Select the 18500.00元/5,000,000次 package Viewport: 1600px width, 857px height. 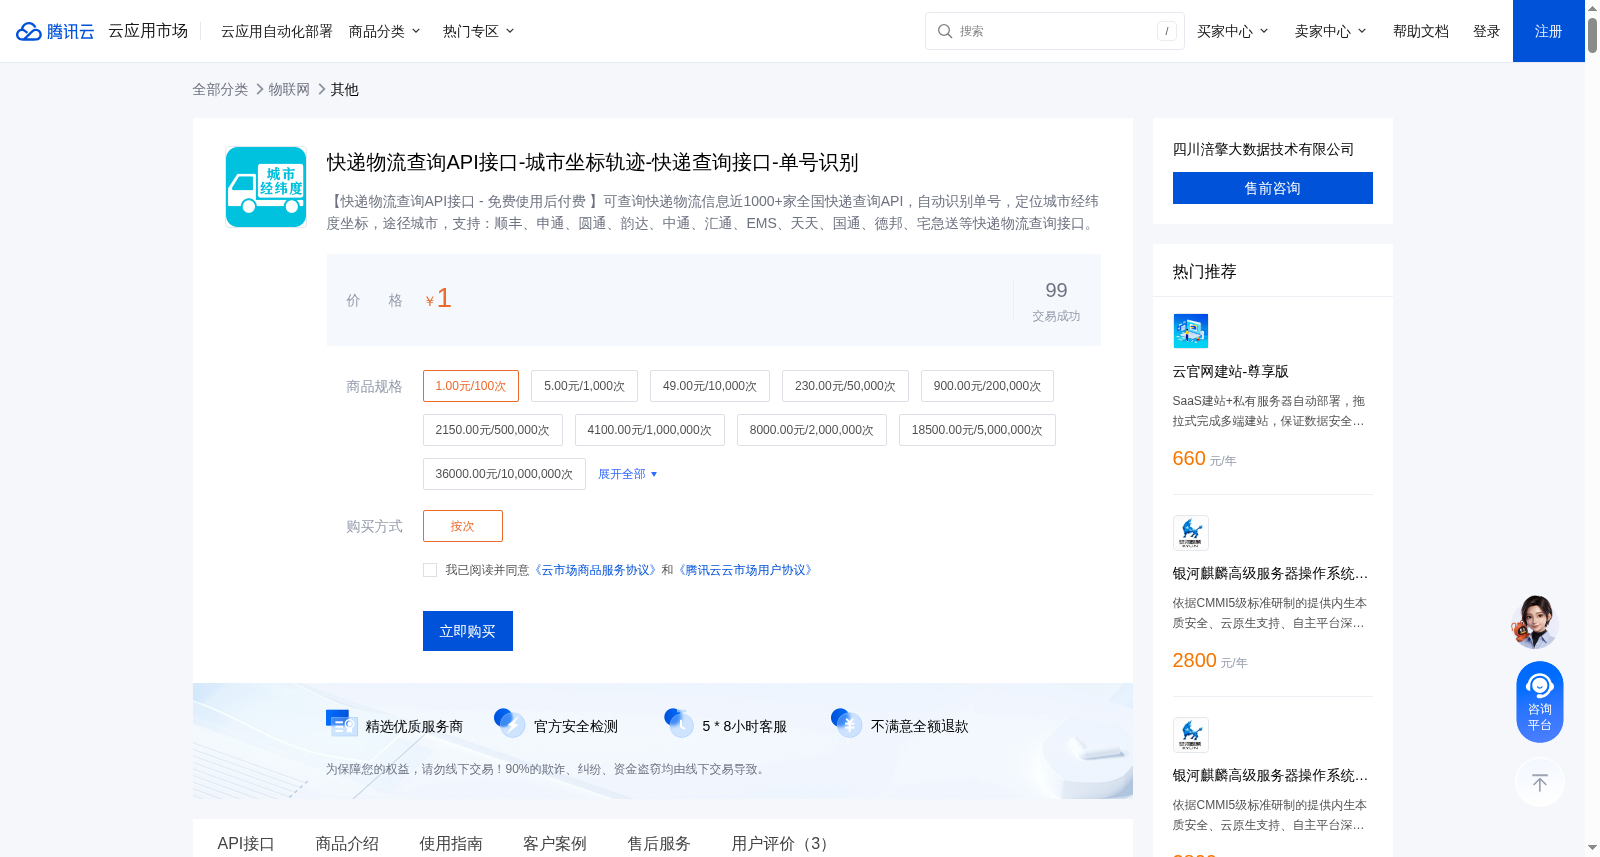[x=977, y=430]
